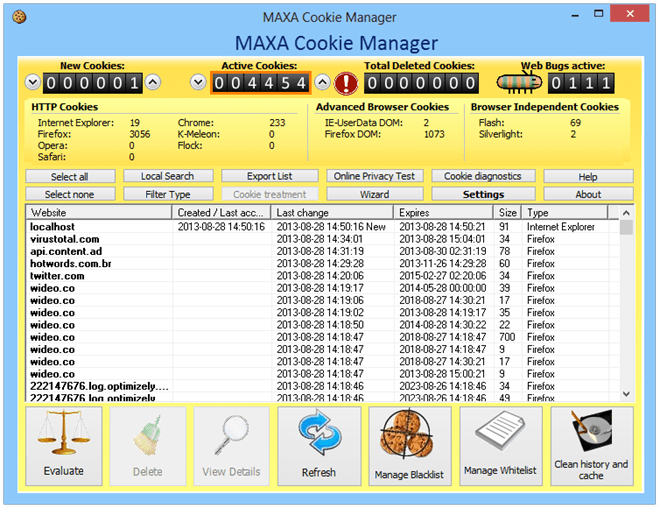Screen dimensions: 660x508
Task: Sort by Website column header
Action: pos(99,212)
